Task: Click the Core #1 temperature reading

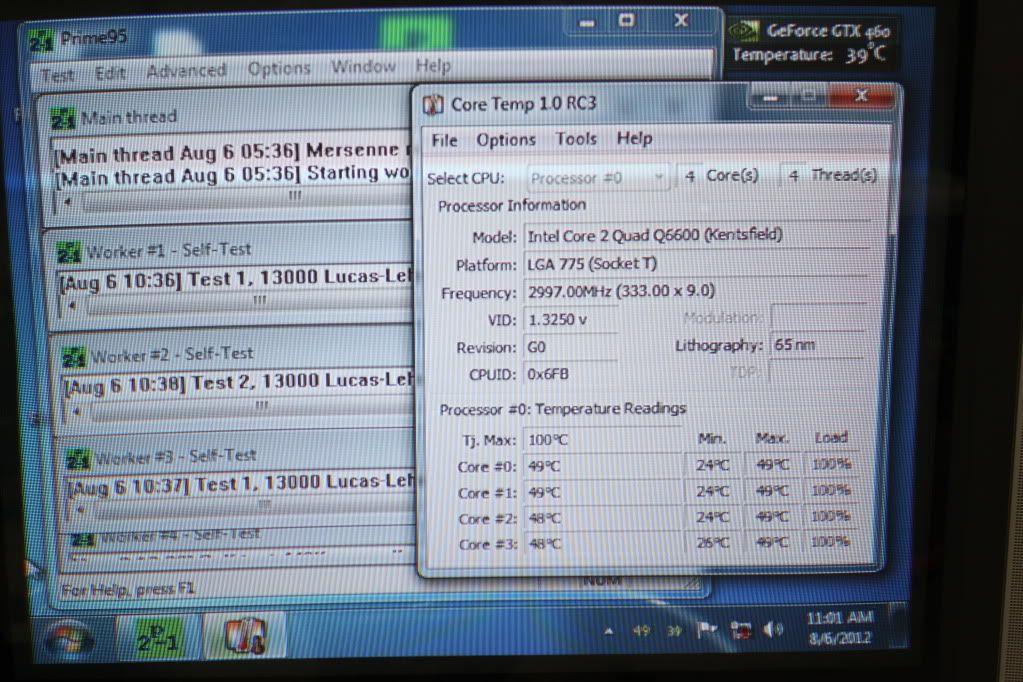Action: click(x=602, y=492)
